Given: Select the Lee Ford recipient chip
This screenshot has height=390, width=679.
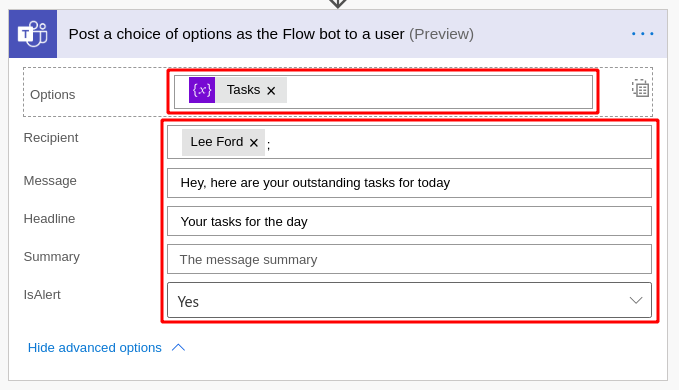Looking at the screenshot, I should click(x=217, y=142).
